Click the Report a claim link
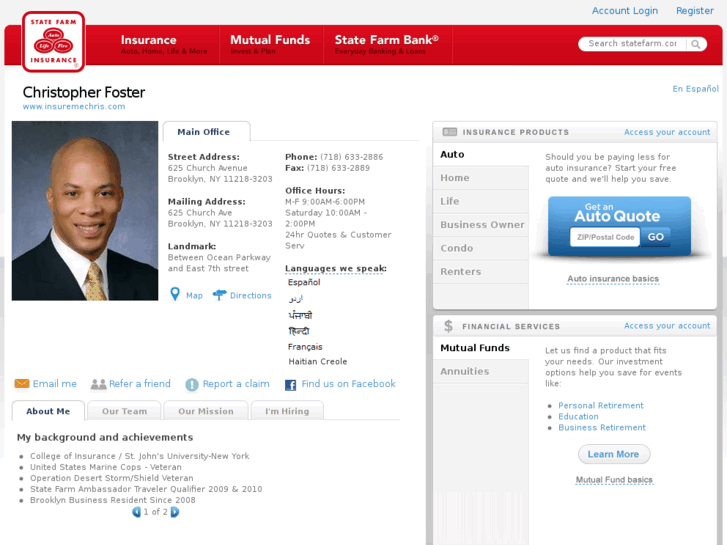This screenshot has height=545, width=727. pos(236,384)
